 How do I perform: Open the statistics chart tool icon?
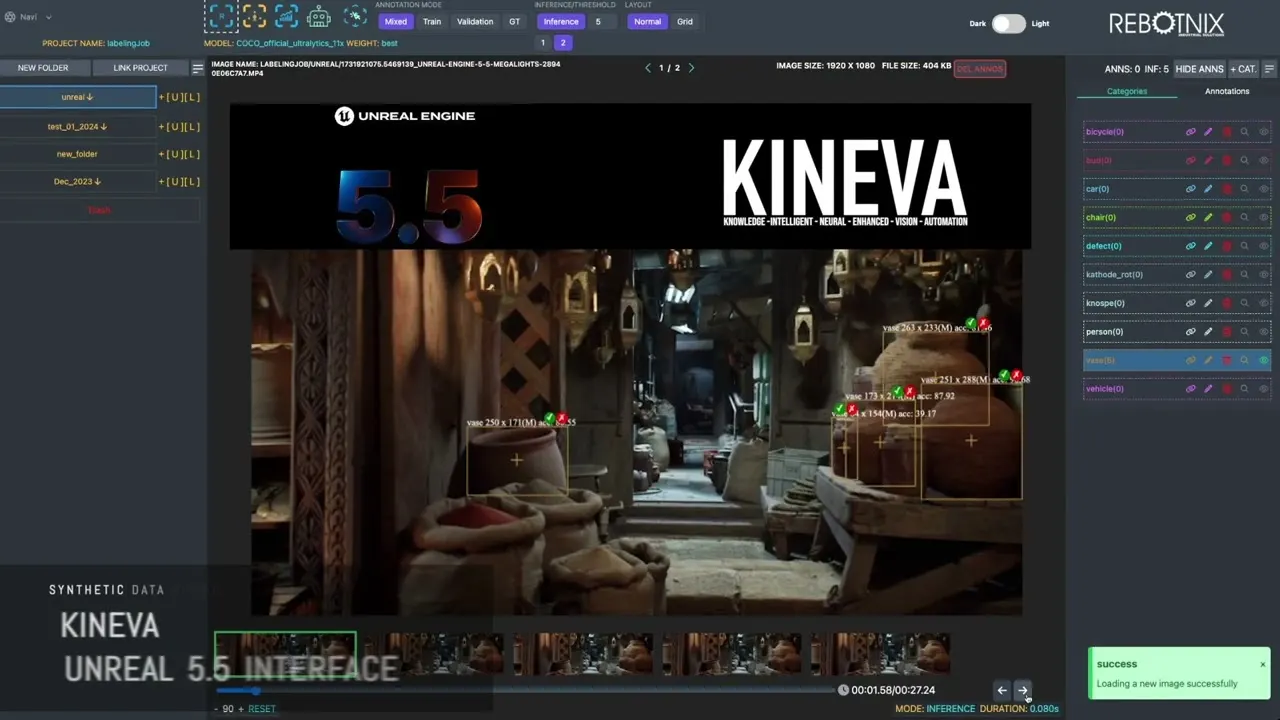pyautogui.click(x=286, y=16)
